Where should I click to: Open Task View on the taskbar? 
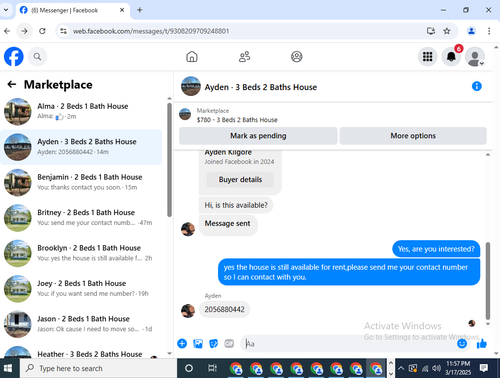point(212,368)
